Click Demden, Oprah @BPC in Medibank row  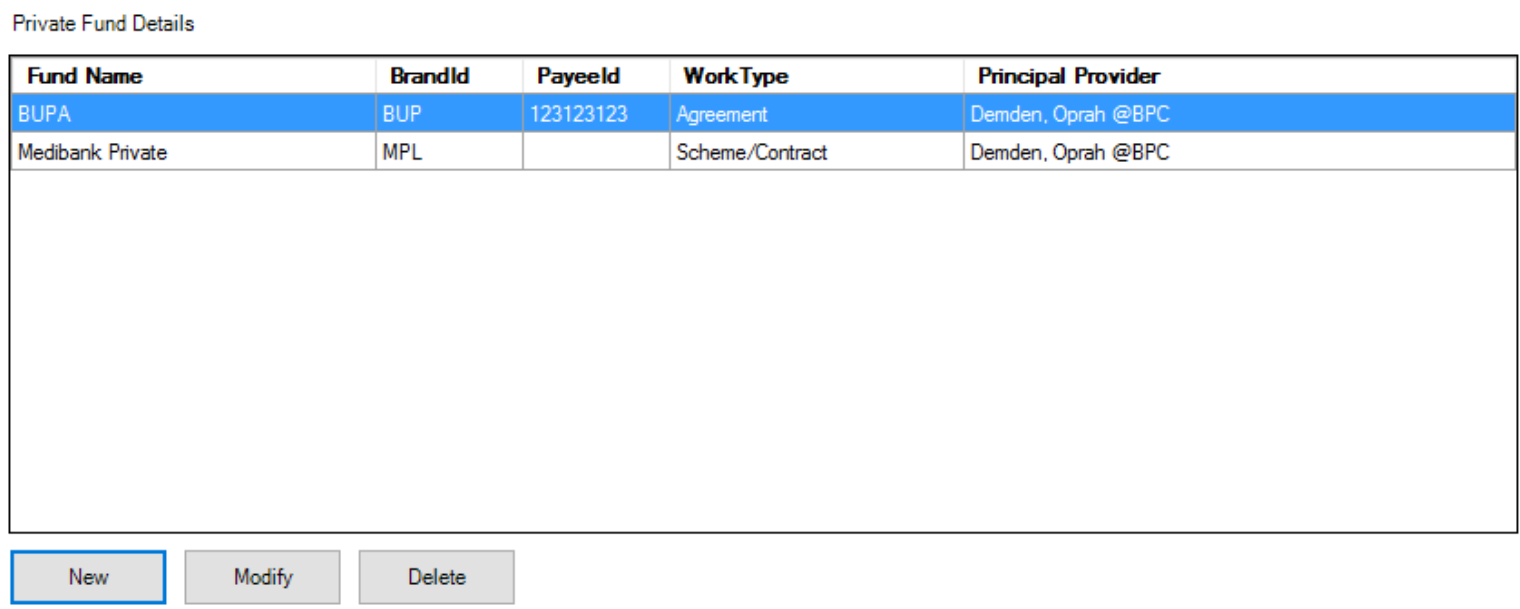coord(1239,153)
